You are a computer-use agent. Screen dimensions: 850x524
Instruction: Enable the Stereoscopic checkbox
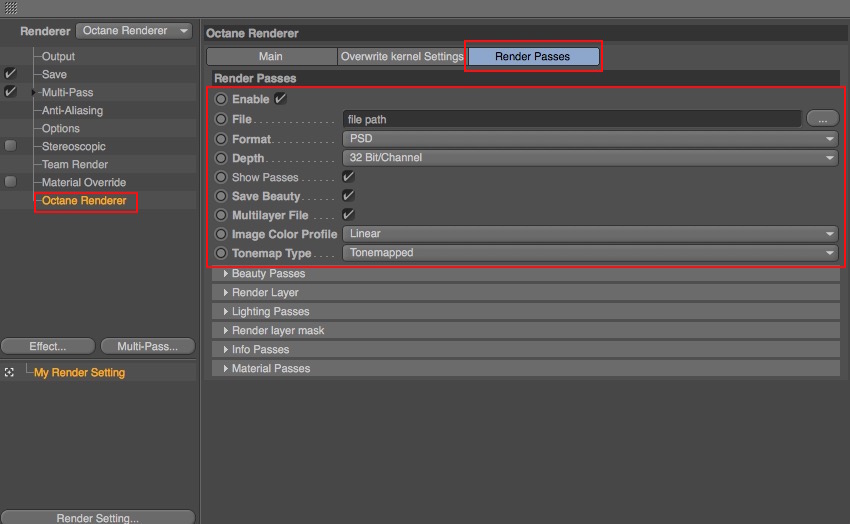pos(10,146)
